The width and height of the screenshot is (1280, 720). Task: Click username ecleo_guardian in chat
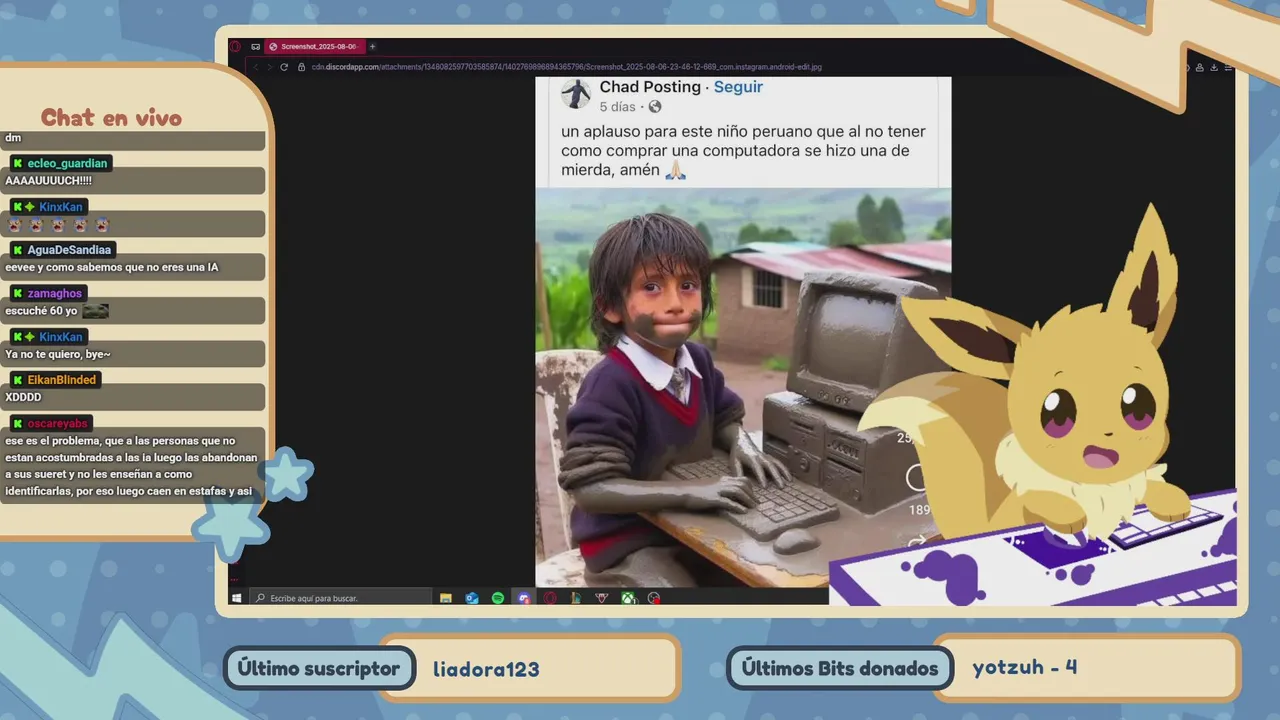(x=67, y=163)
